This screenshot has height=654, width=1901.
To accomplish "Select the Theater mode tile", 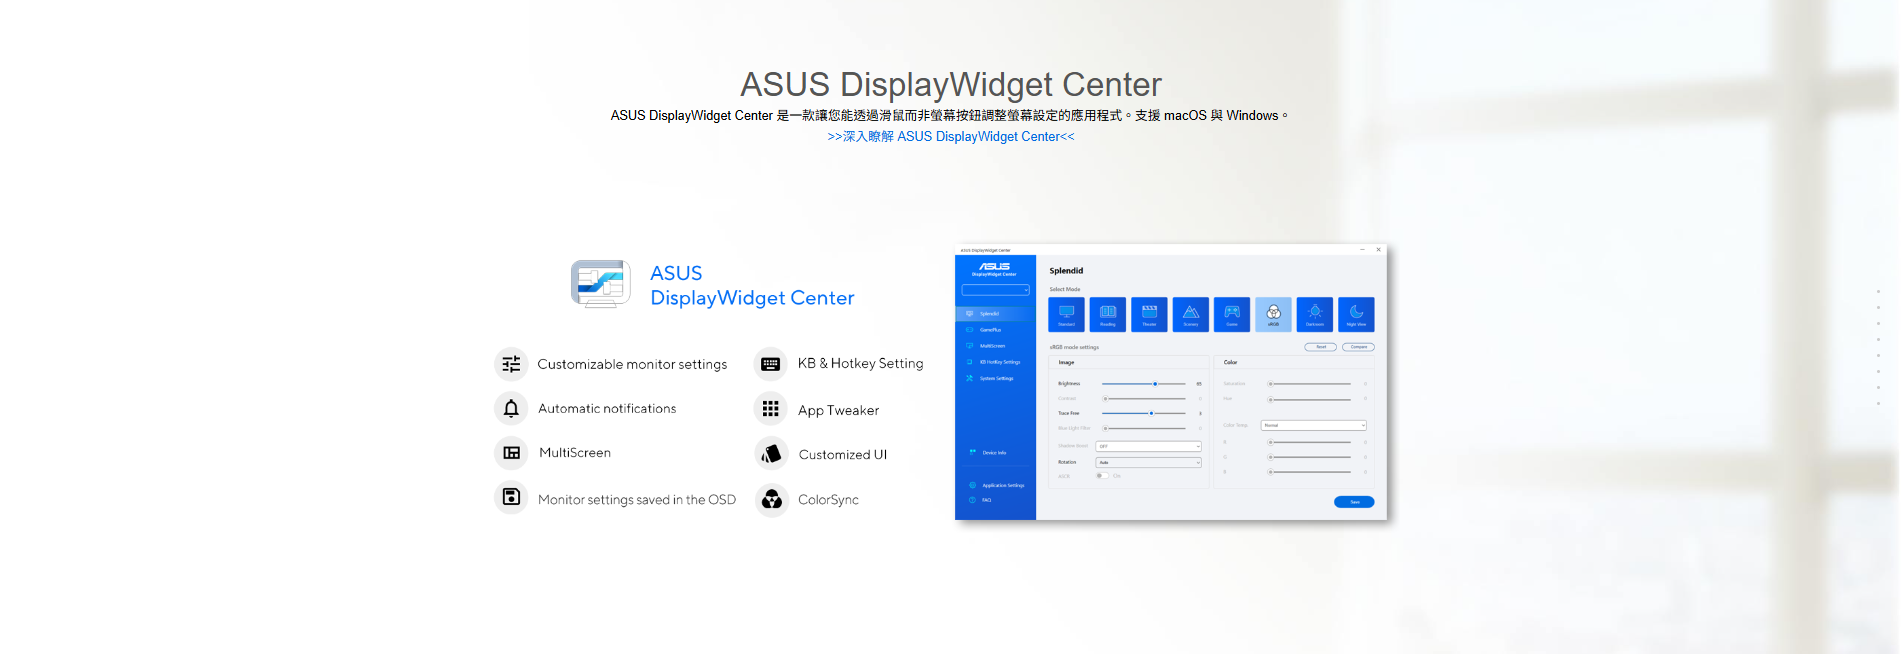I will (x=1149, y=314).
